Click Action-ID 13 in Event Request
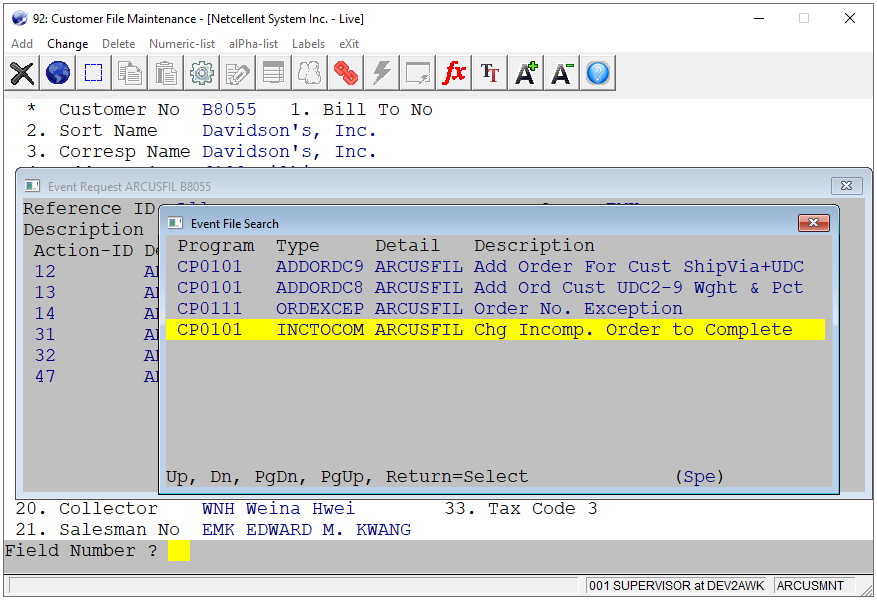 (x=45, y=292)
